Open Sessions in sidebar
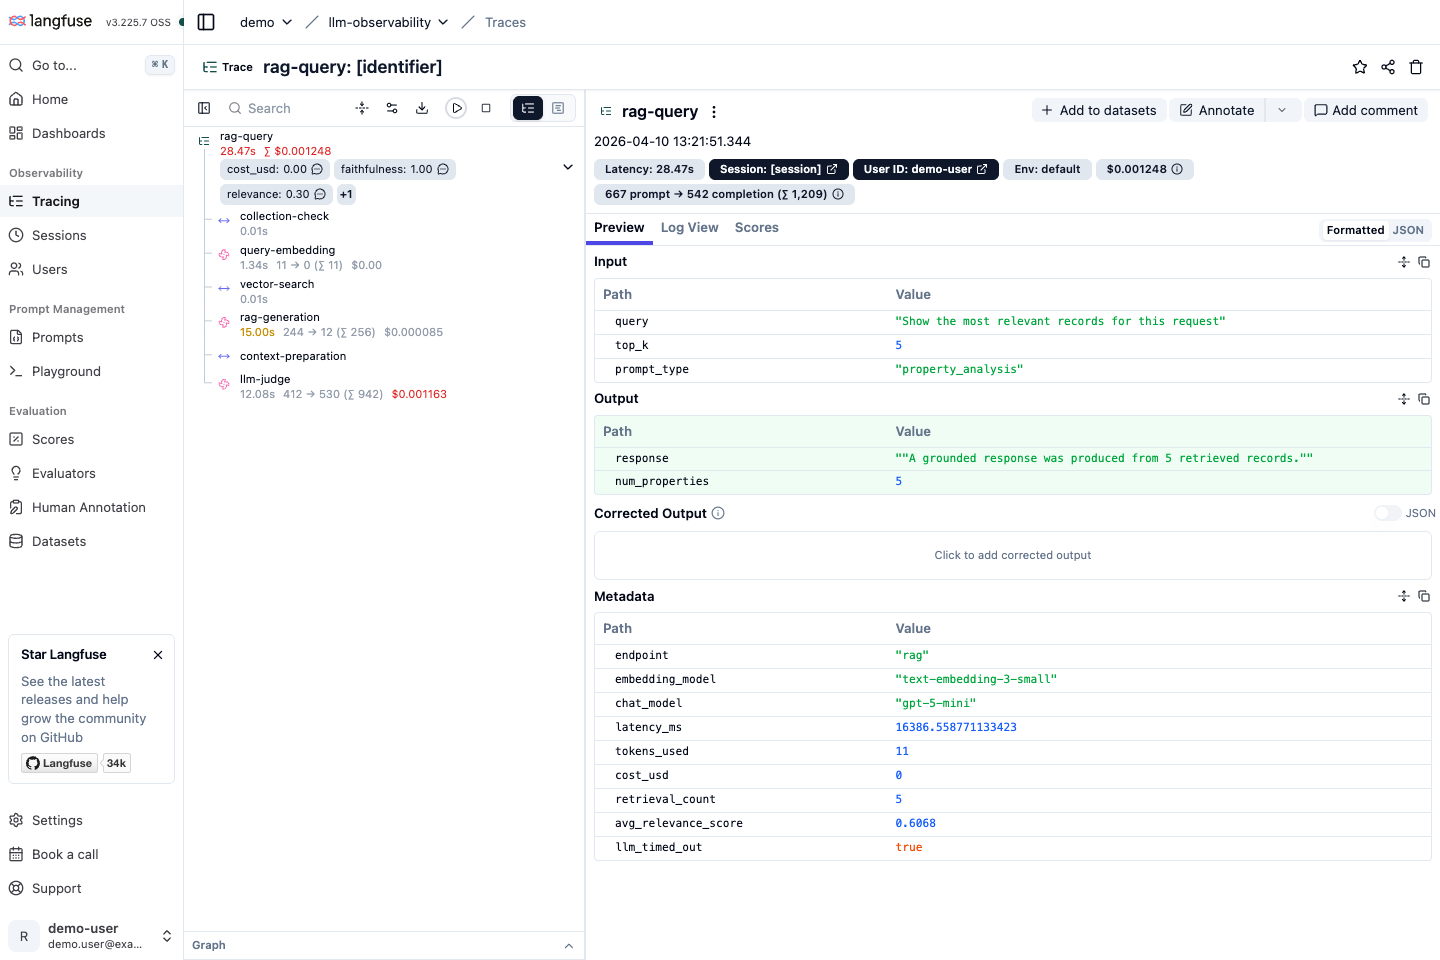 (x=91, y=235)
